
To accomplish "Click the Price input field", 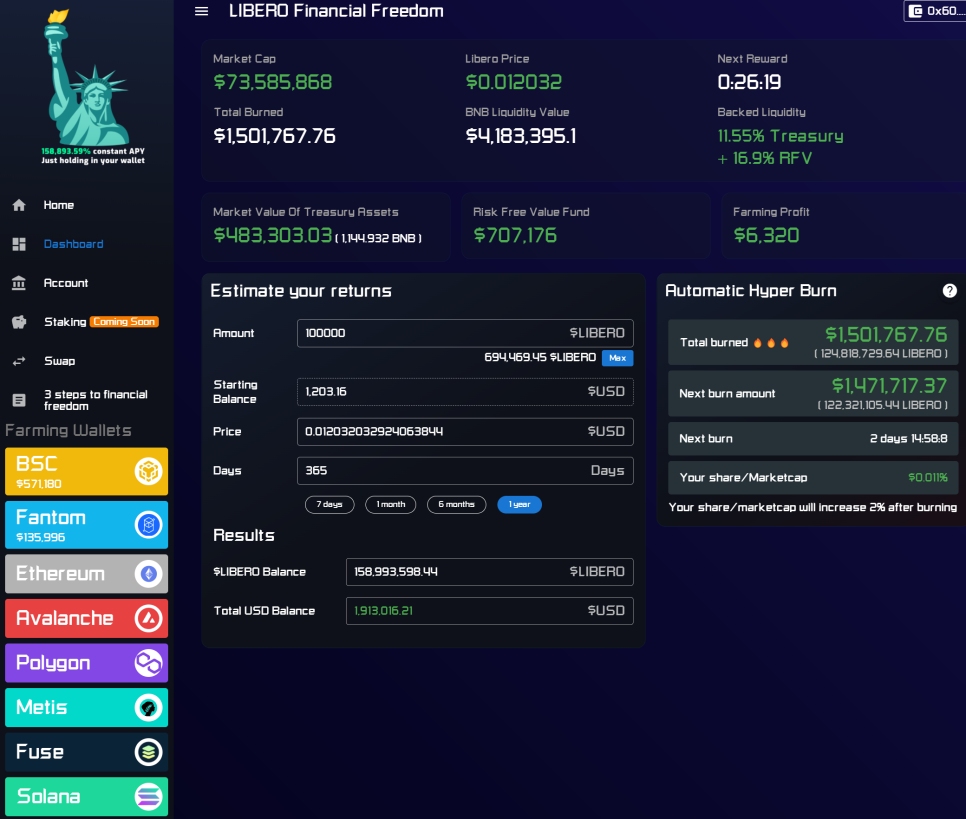I will 465,431.
